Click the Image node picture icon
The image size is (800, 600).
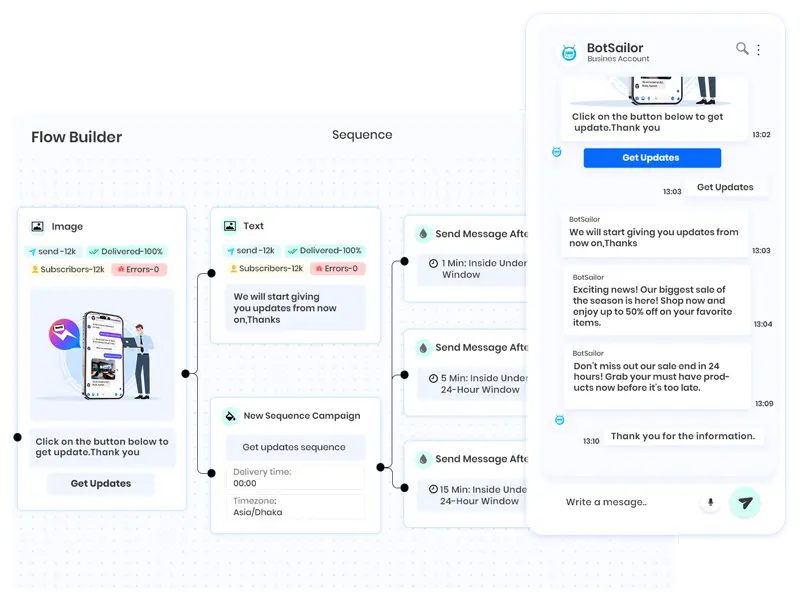(x=37, y=227)
